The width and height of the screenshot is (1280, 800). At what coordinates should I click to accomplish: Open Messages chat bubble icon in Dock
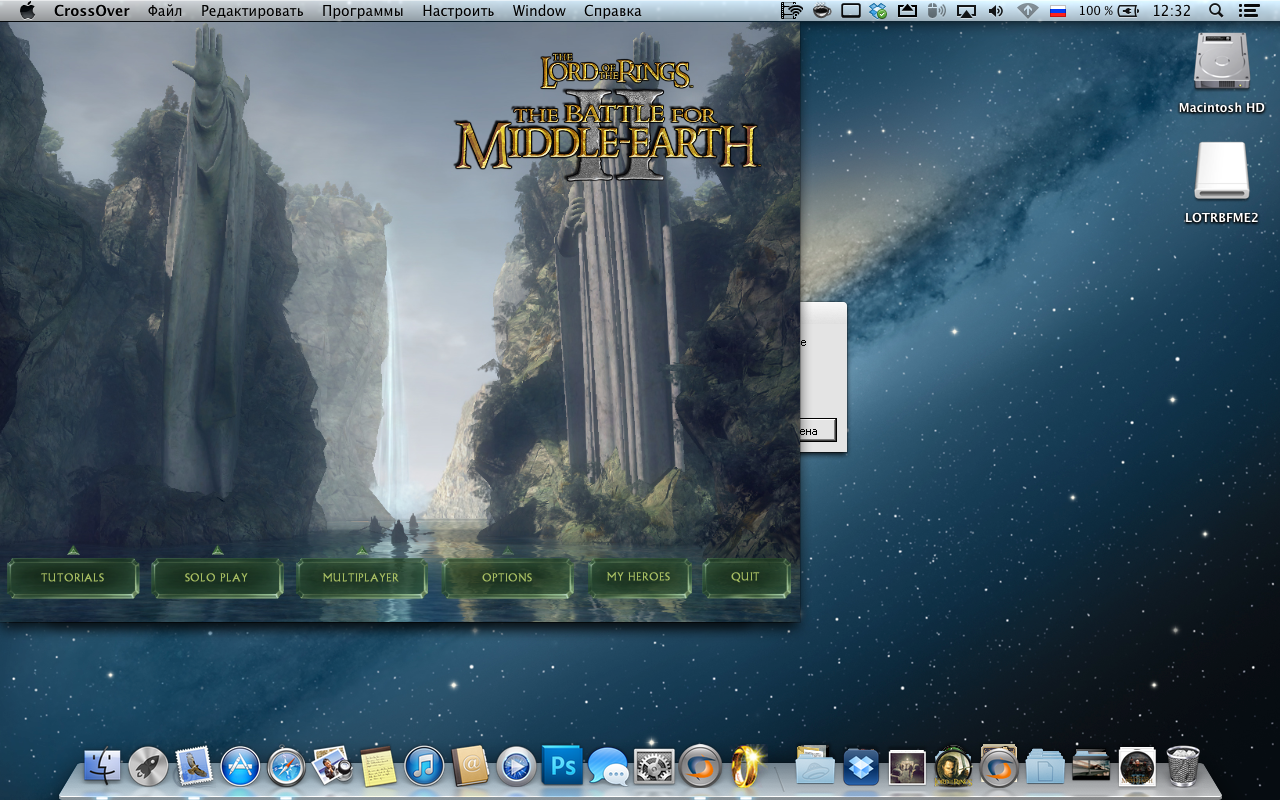tap(608, 767)
